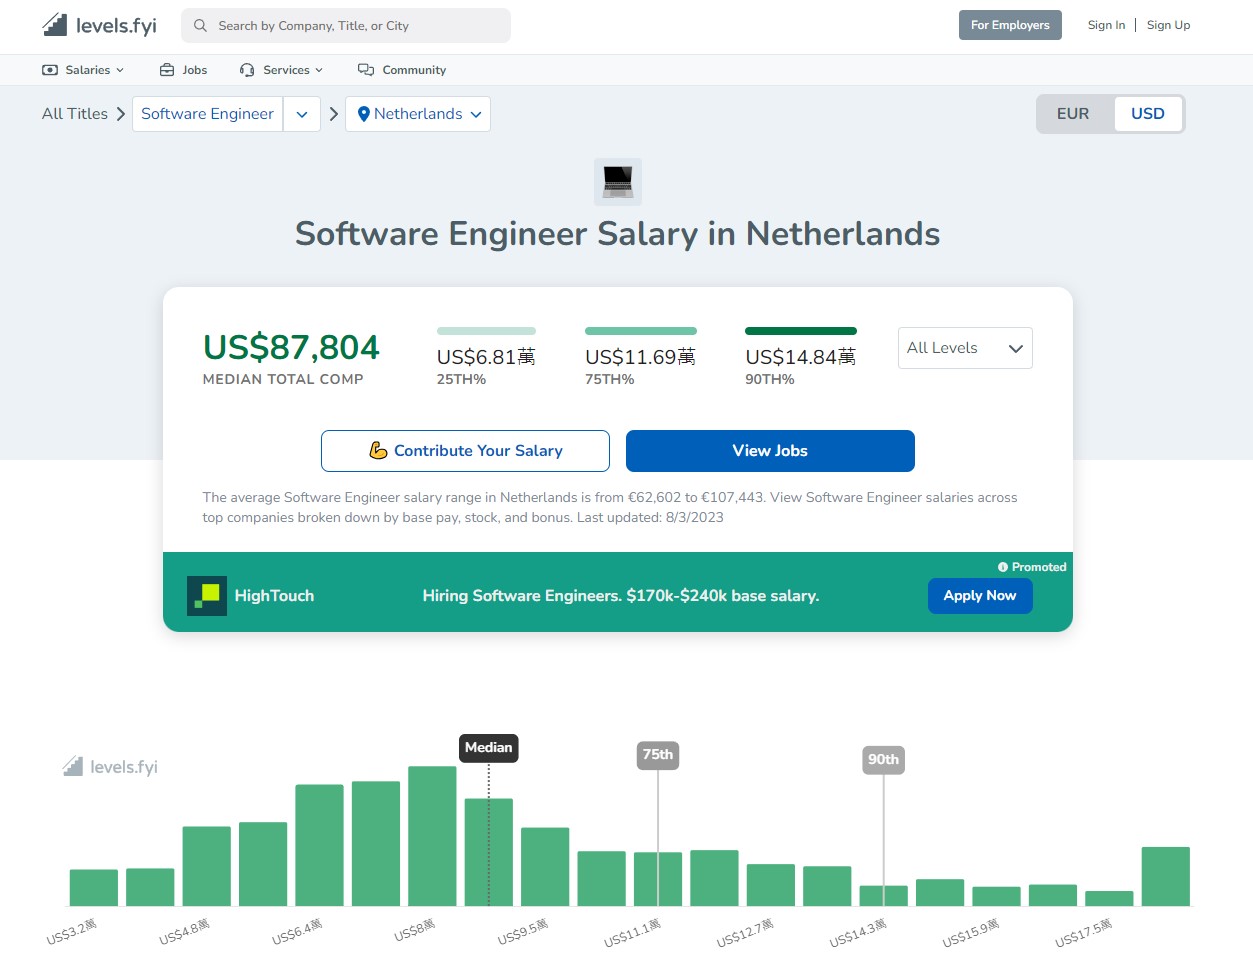This screenshot has width=1253, height=953.
Task: Open the Netherlands location dropdown
Action: pyautogui.click(x=419, y=114)
